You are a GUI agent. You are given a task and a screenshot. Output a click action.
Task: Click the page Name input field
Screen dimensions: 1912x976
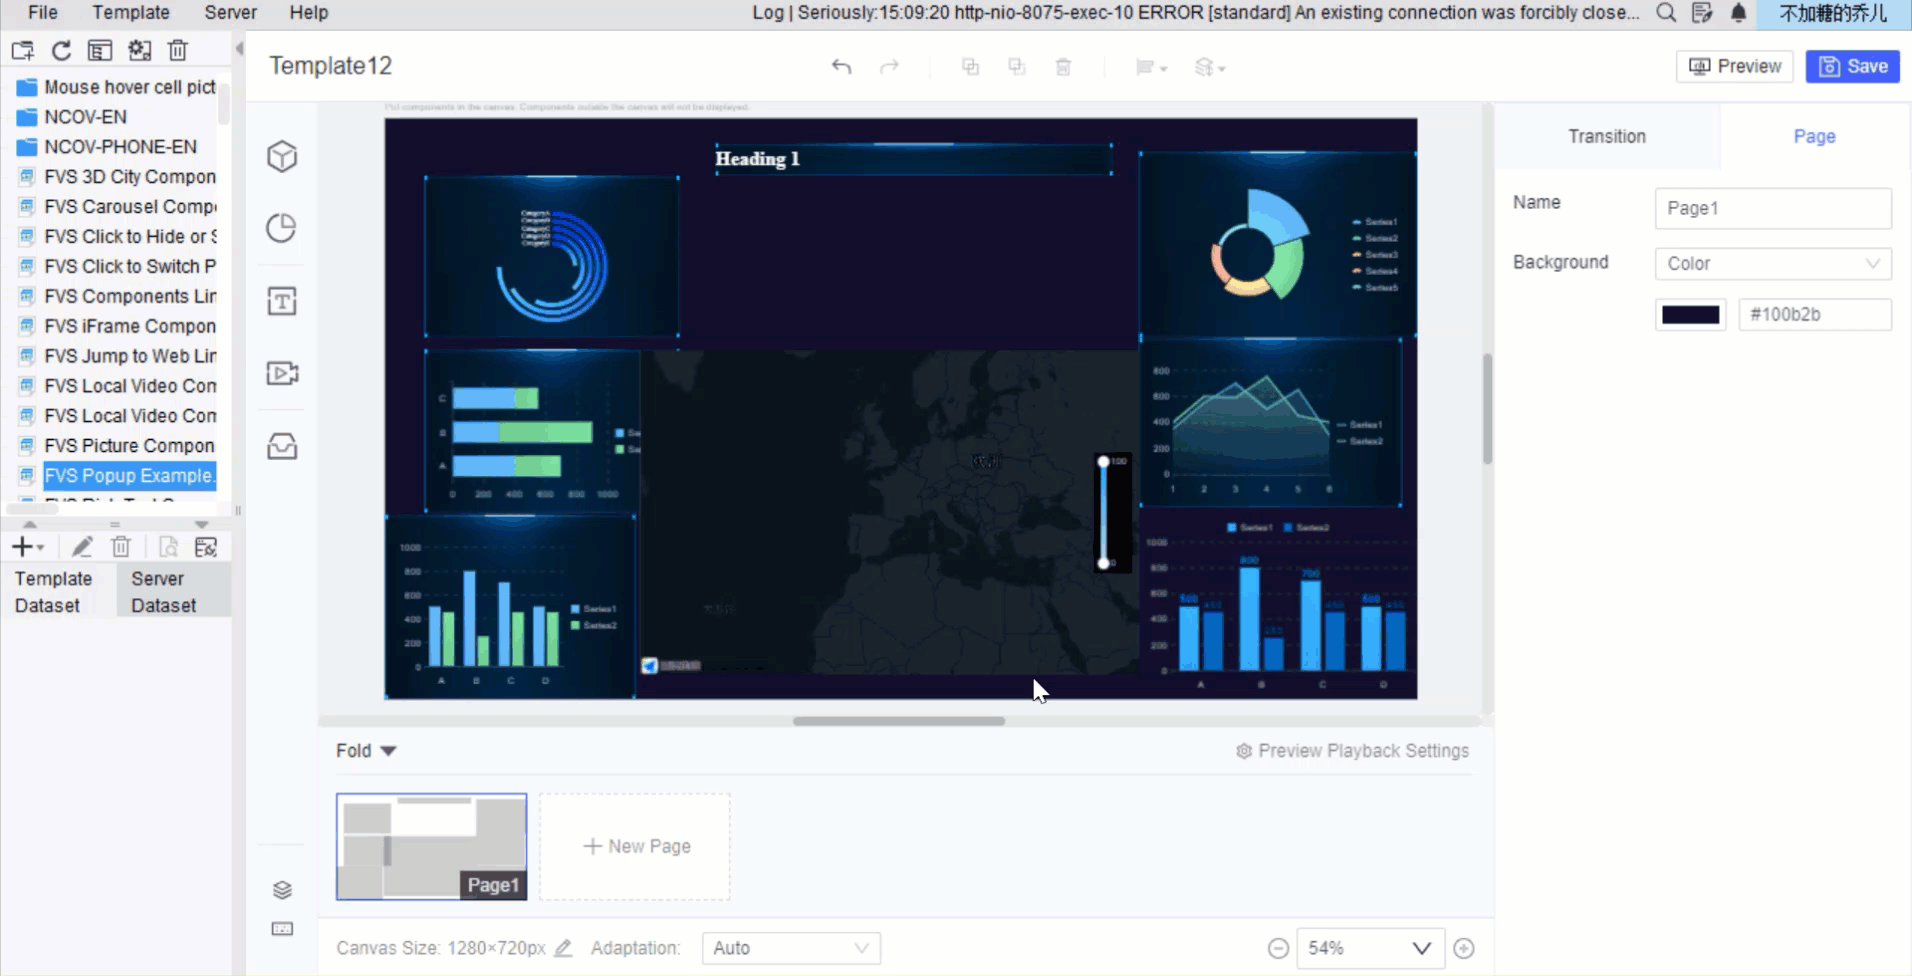click(x=1773, y=208)
